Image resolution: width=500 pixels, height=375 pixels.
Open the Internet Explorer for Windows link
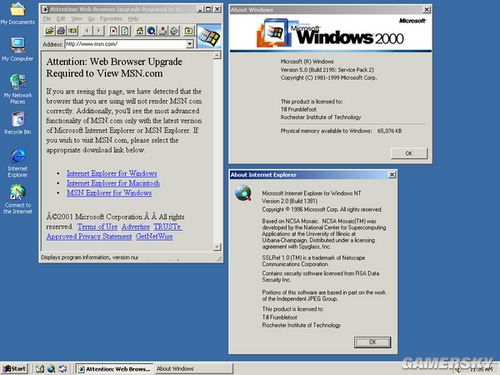(x=112, y=173)
